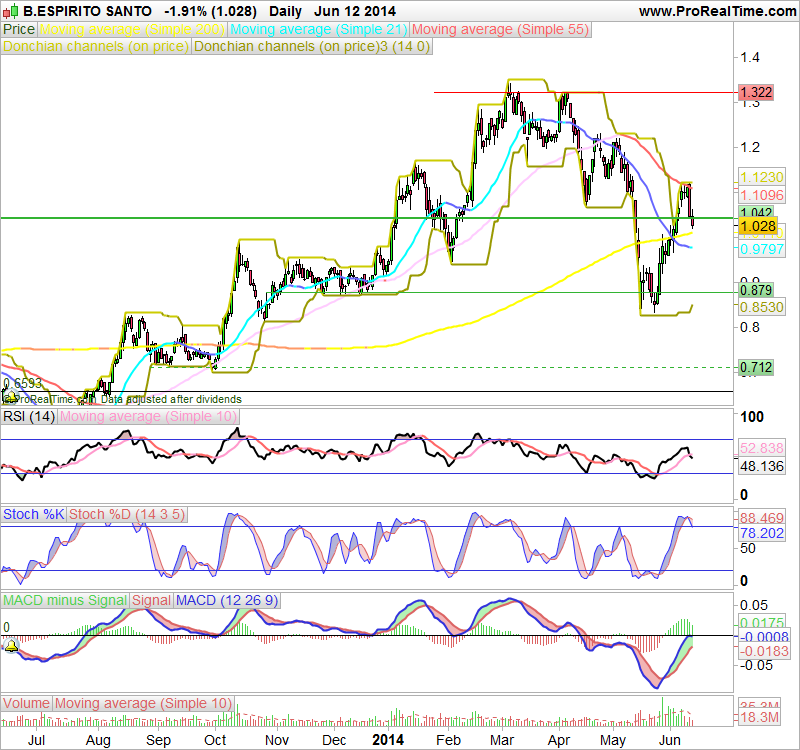Click the RSI value 48.136
This screenshot has width=800, height=750.
coord(761,466)
